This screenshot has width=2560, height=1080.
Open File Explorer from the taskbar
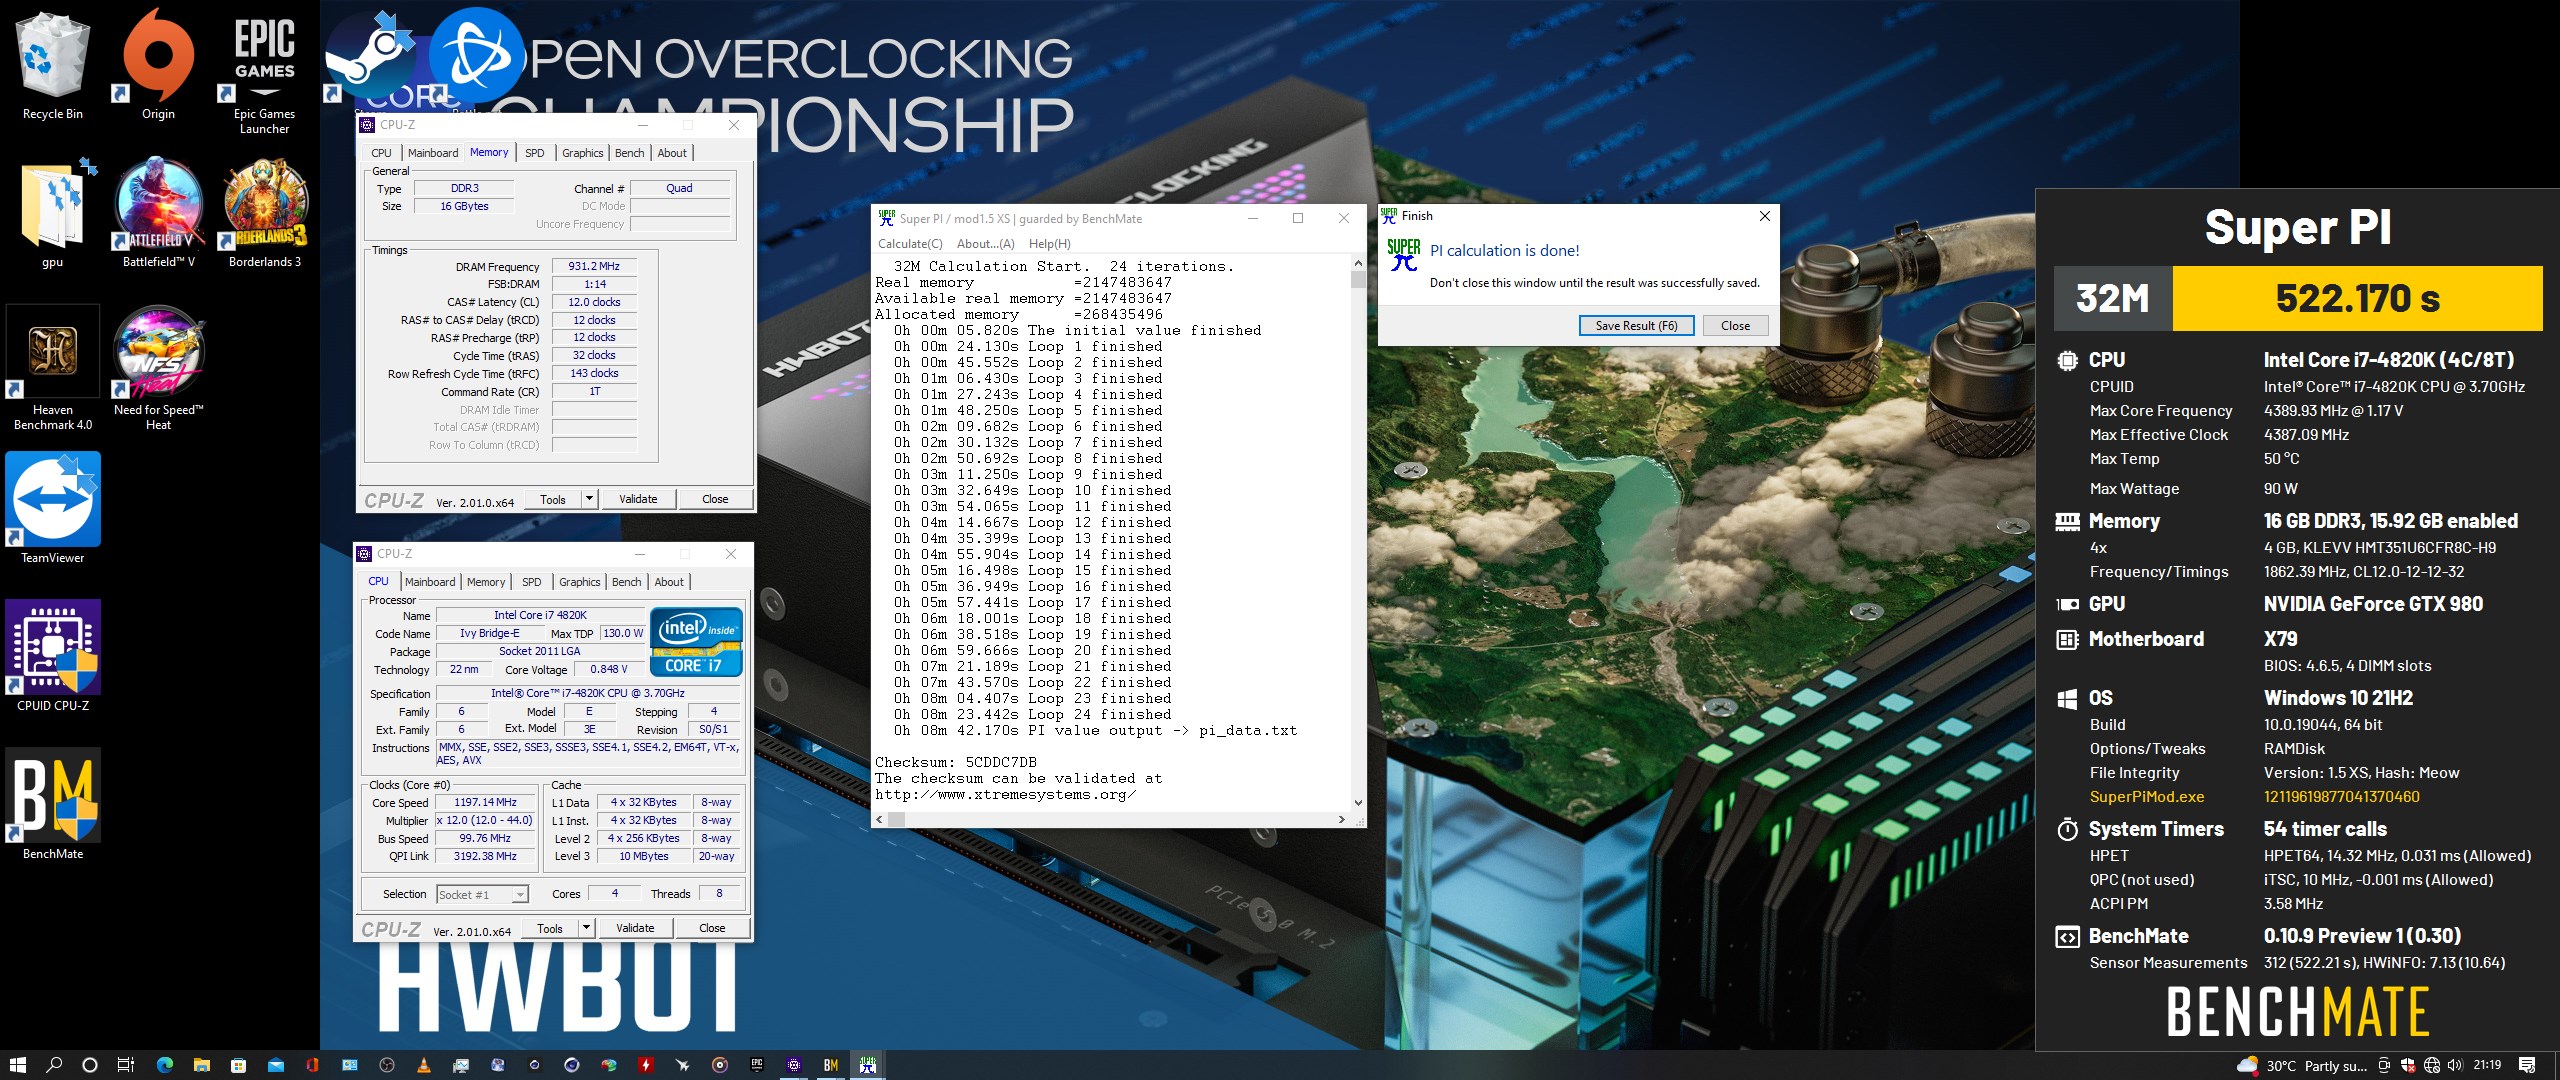click(201, 1065)
